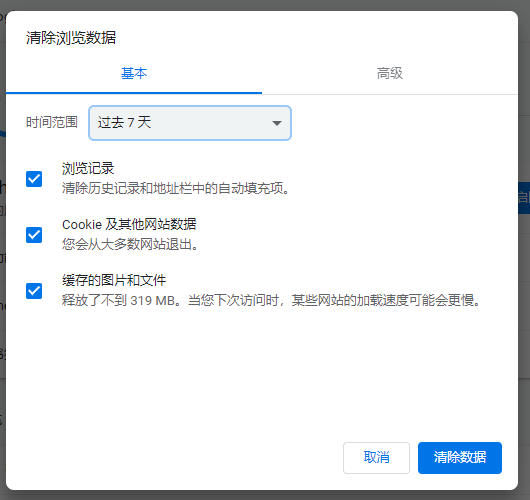Click the checkmark icon beside 浏览记录
Image resolution: width=530 pixels, height=500 pixels.
point(34,179)
